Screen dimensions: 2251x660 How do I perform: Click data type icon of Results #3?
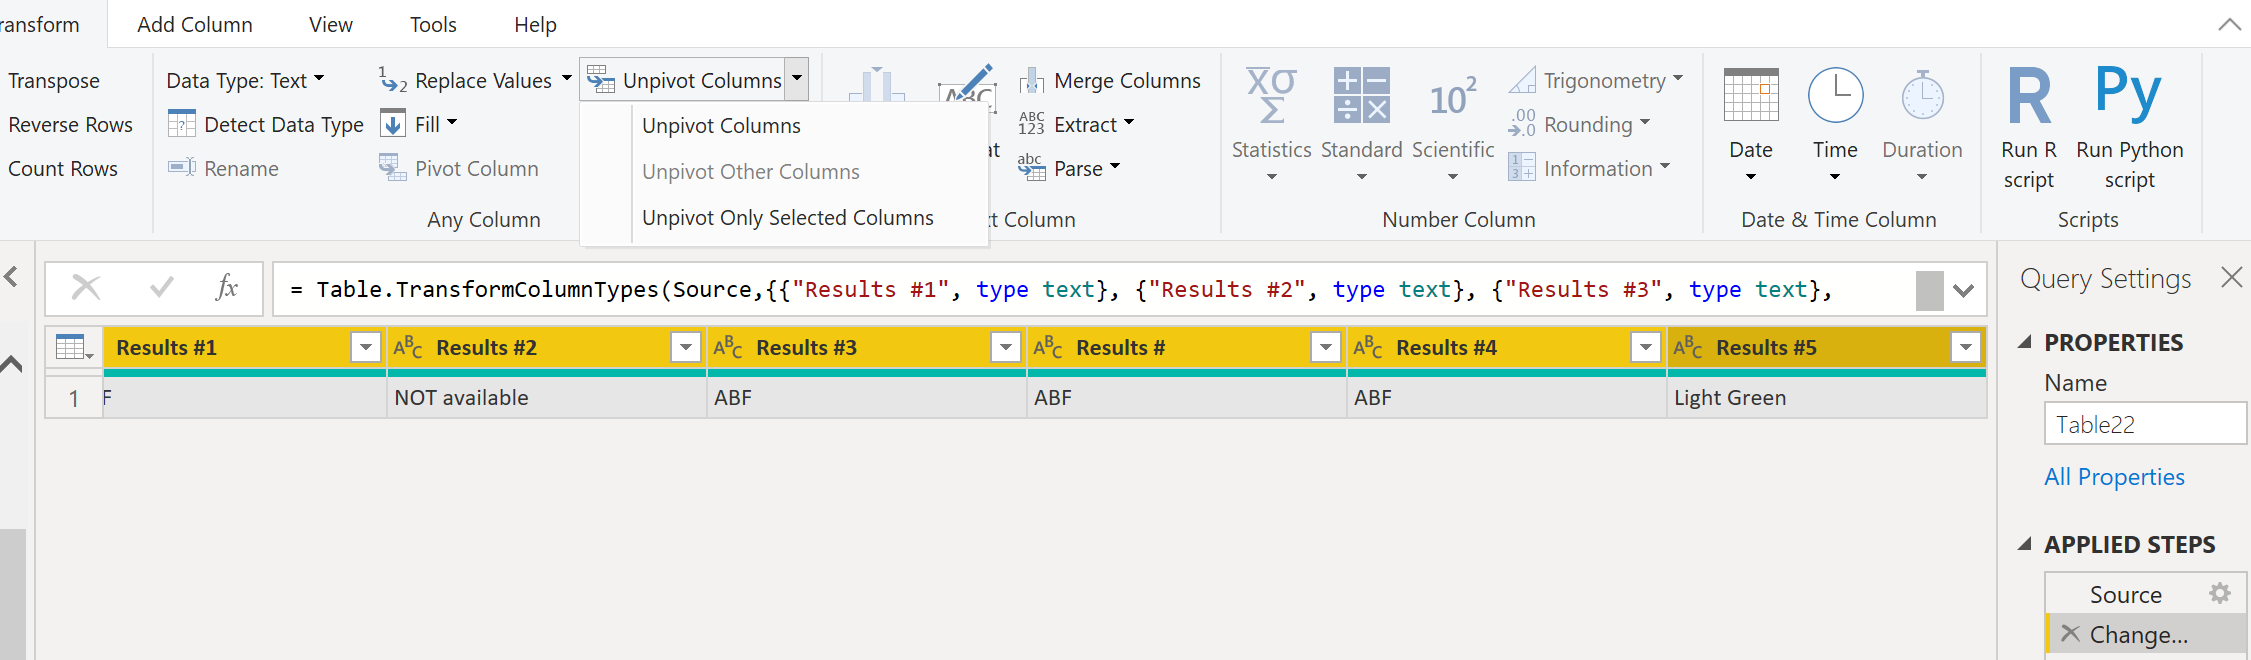click(728, 347)
